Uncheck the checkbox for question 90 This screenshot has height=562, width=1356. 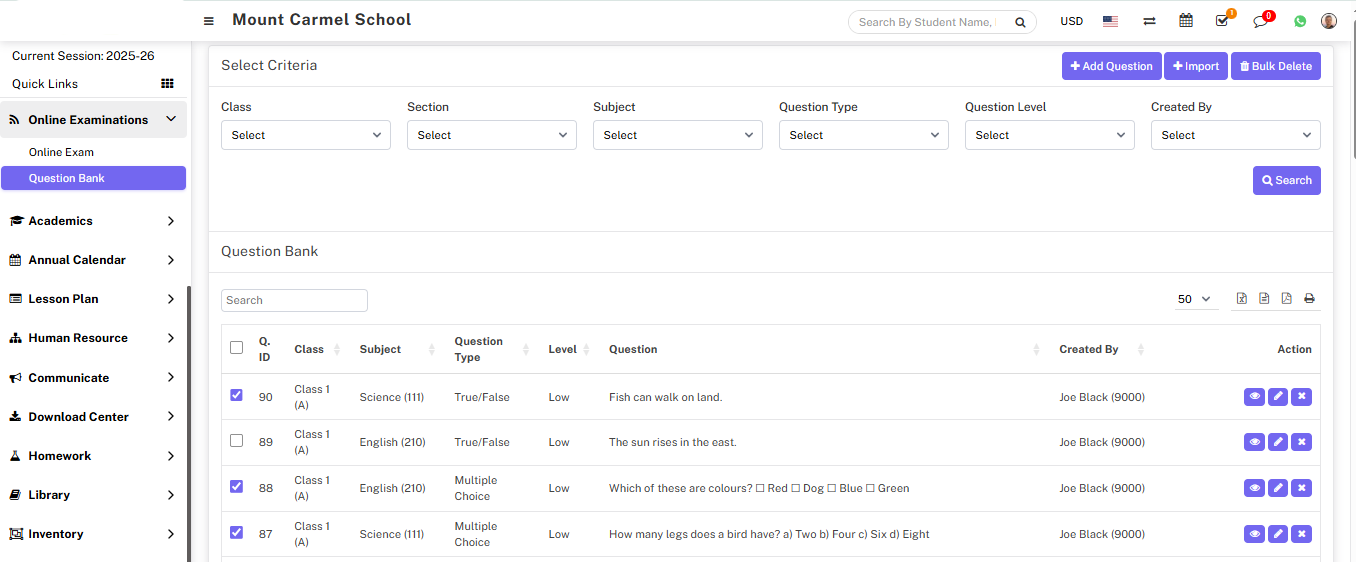[x=236, y=395]
